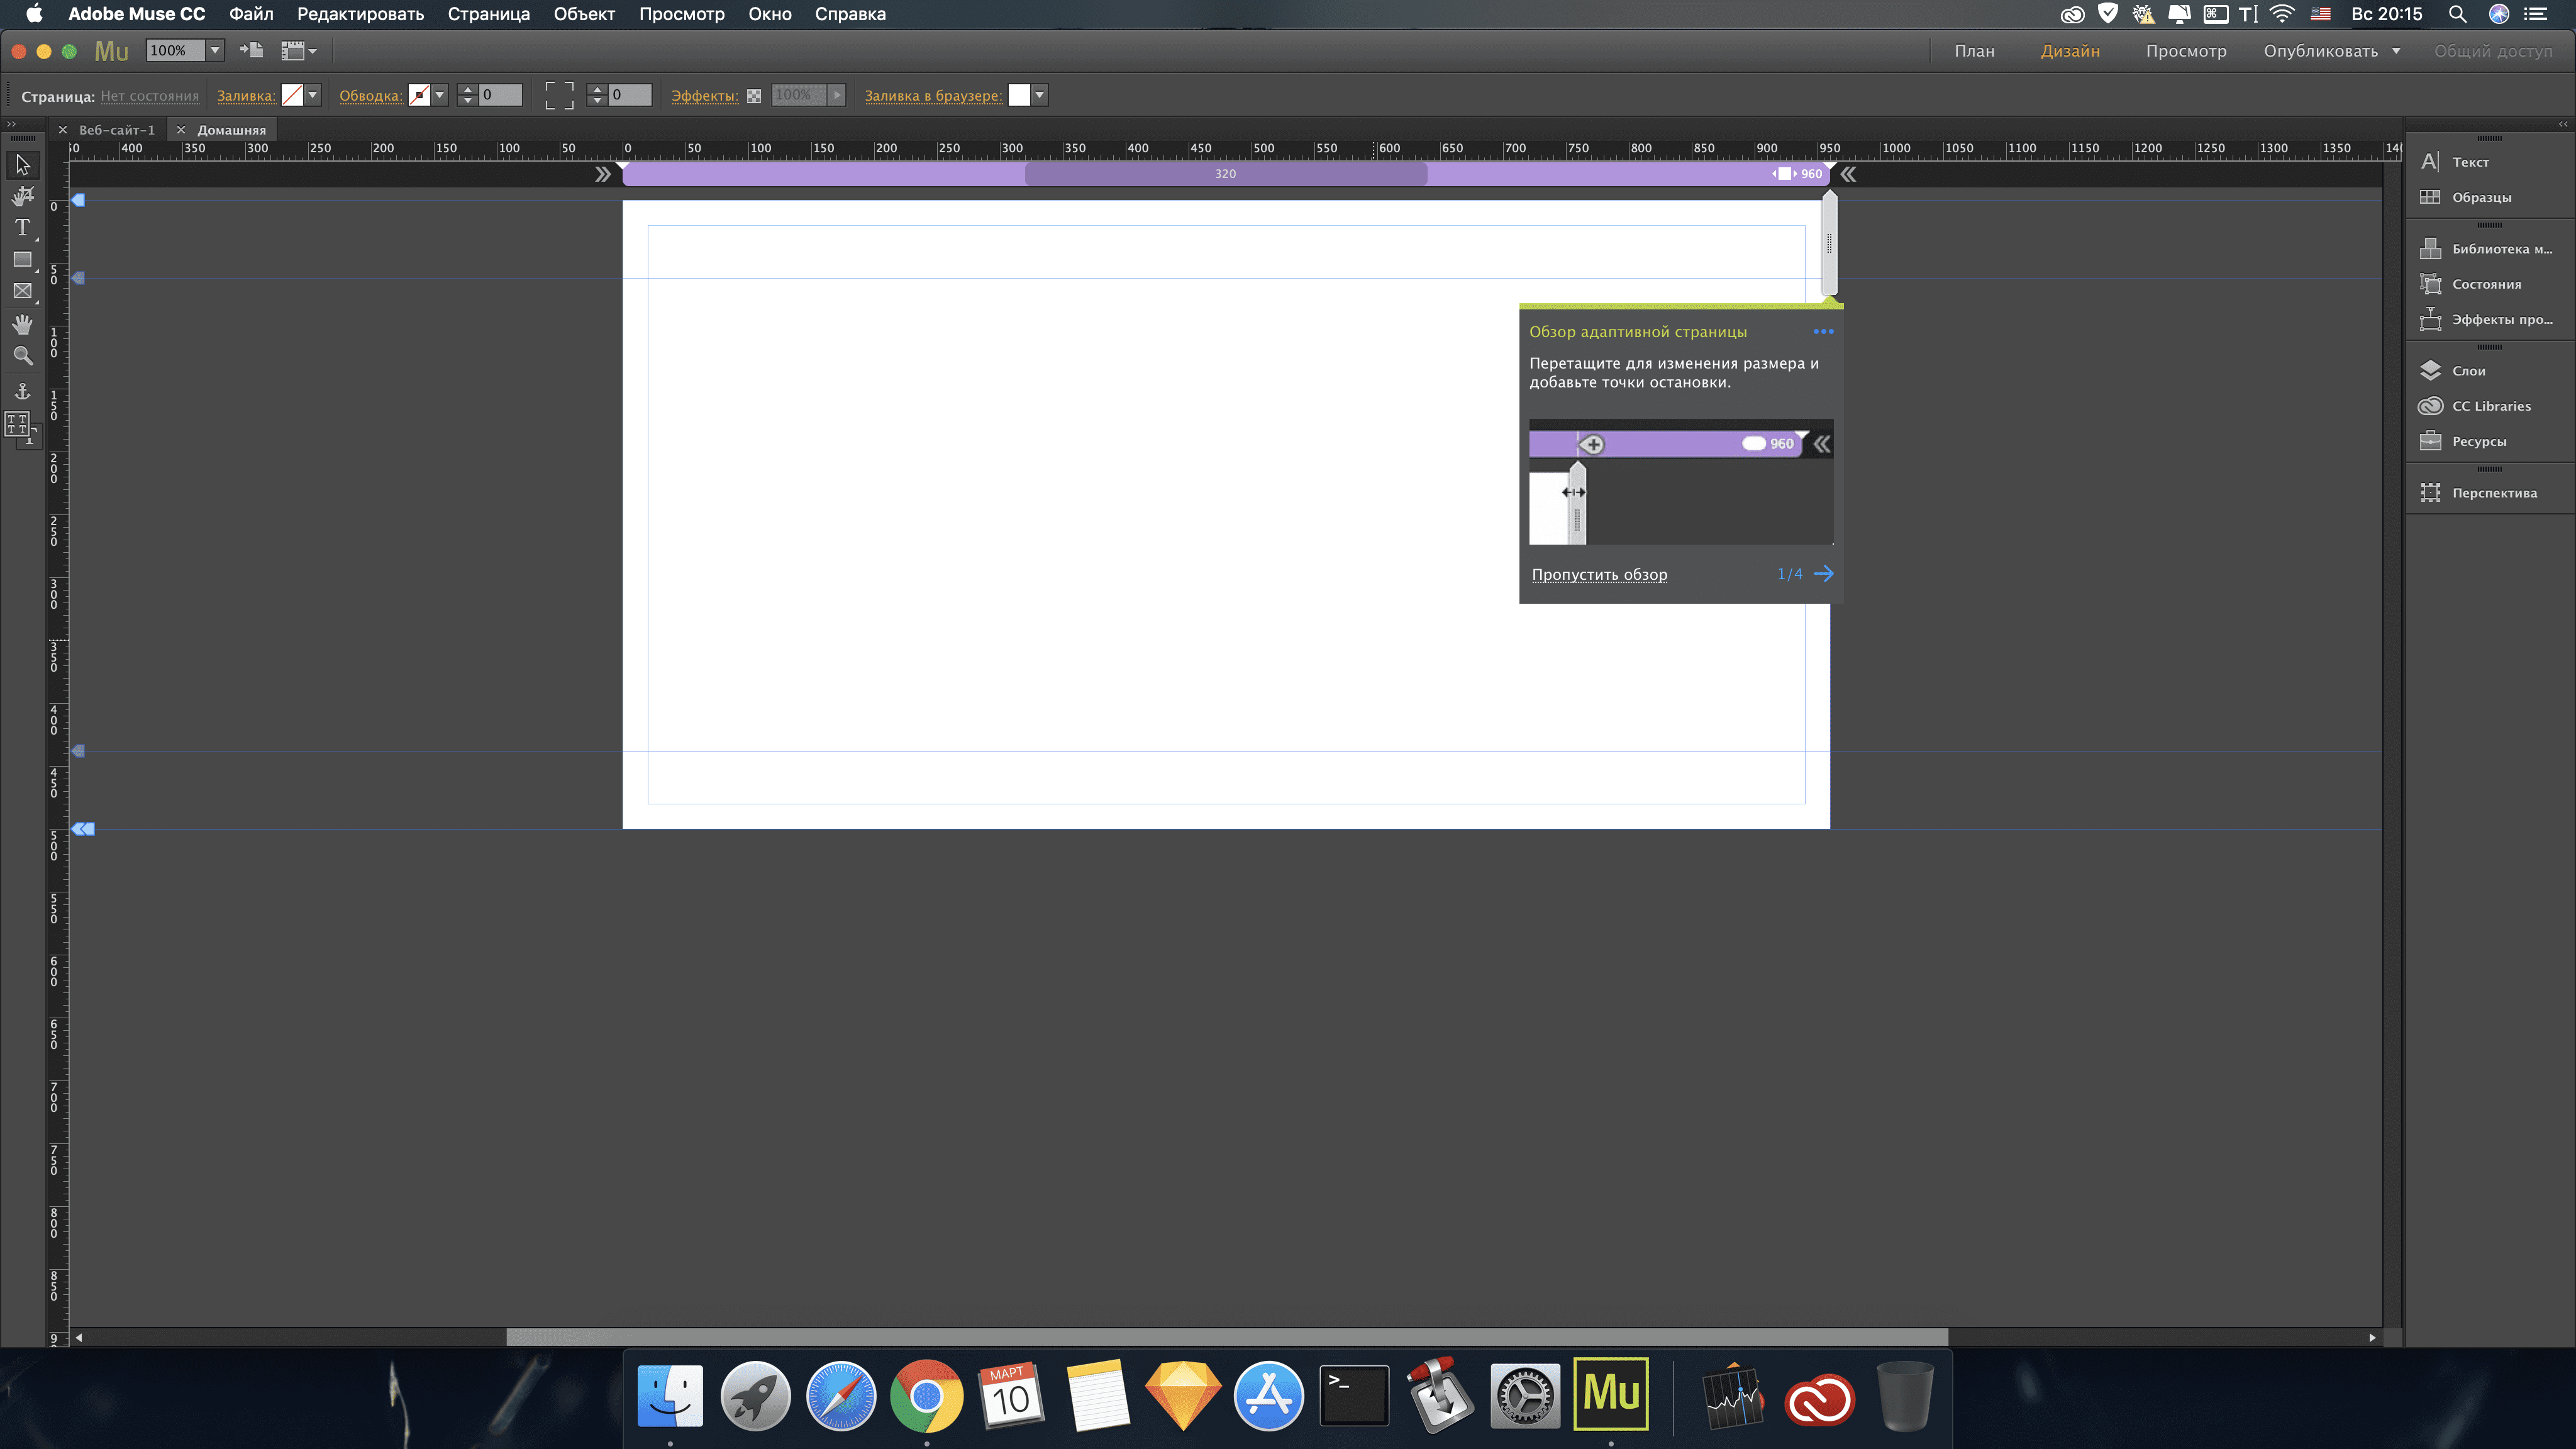
Task: Open the Объект menu
Action: (584, 14)
